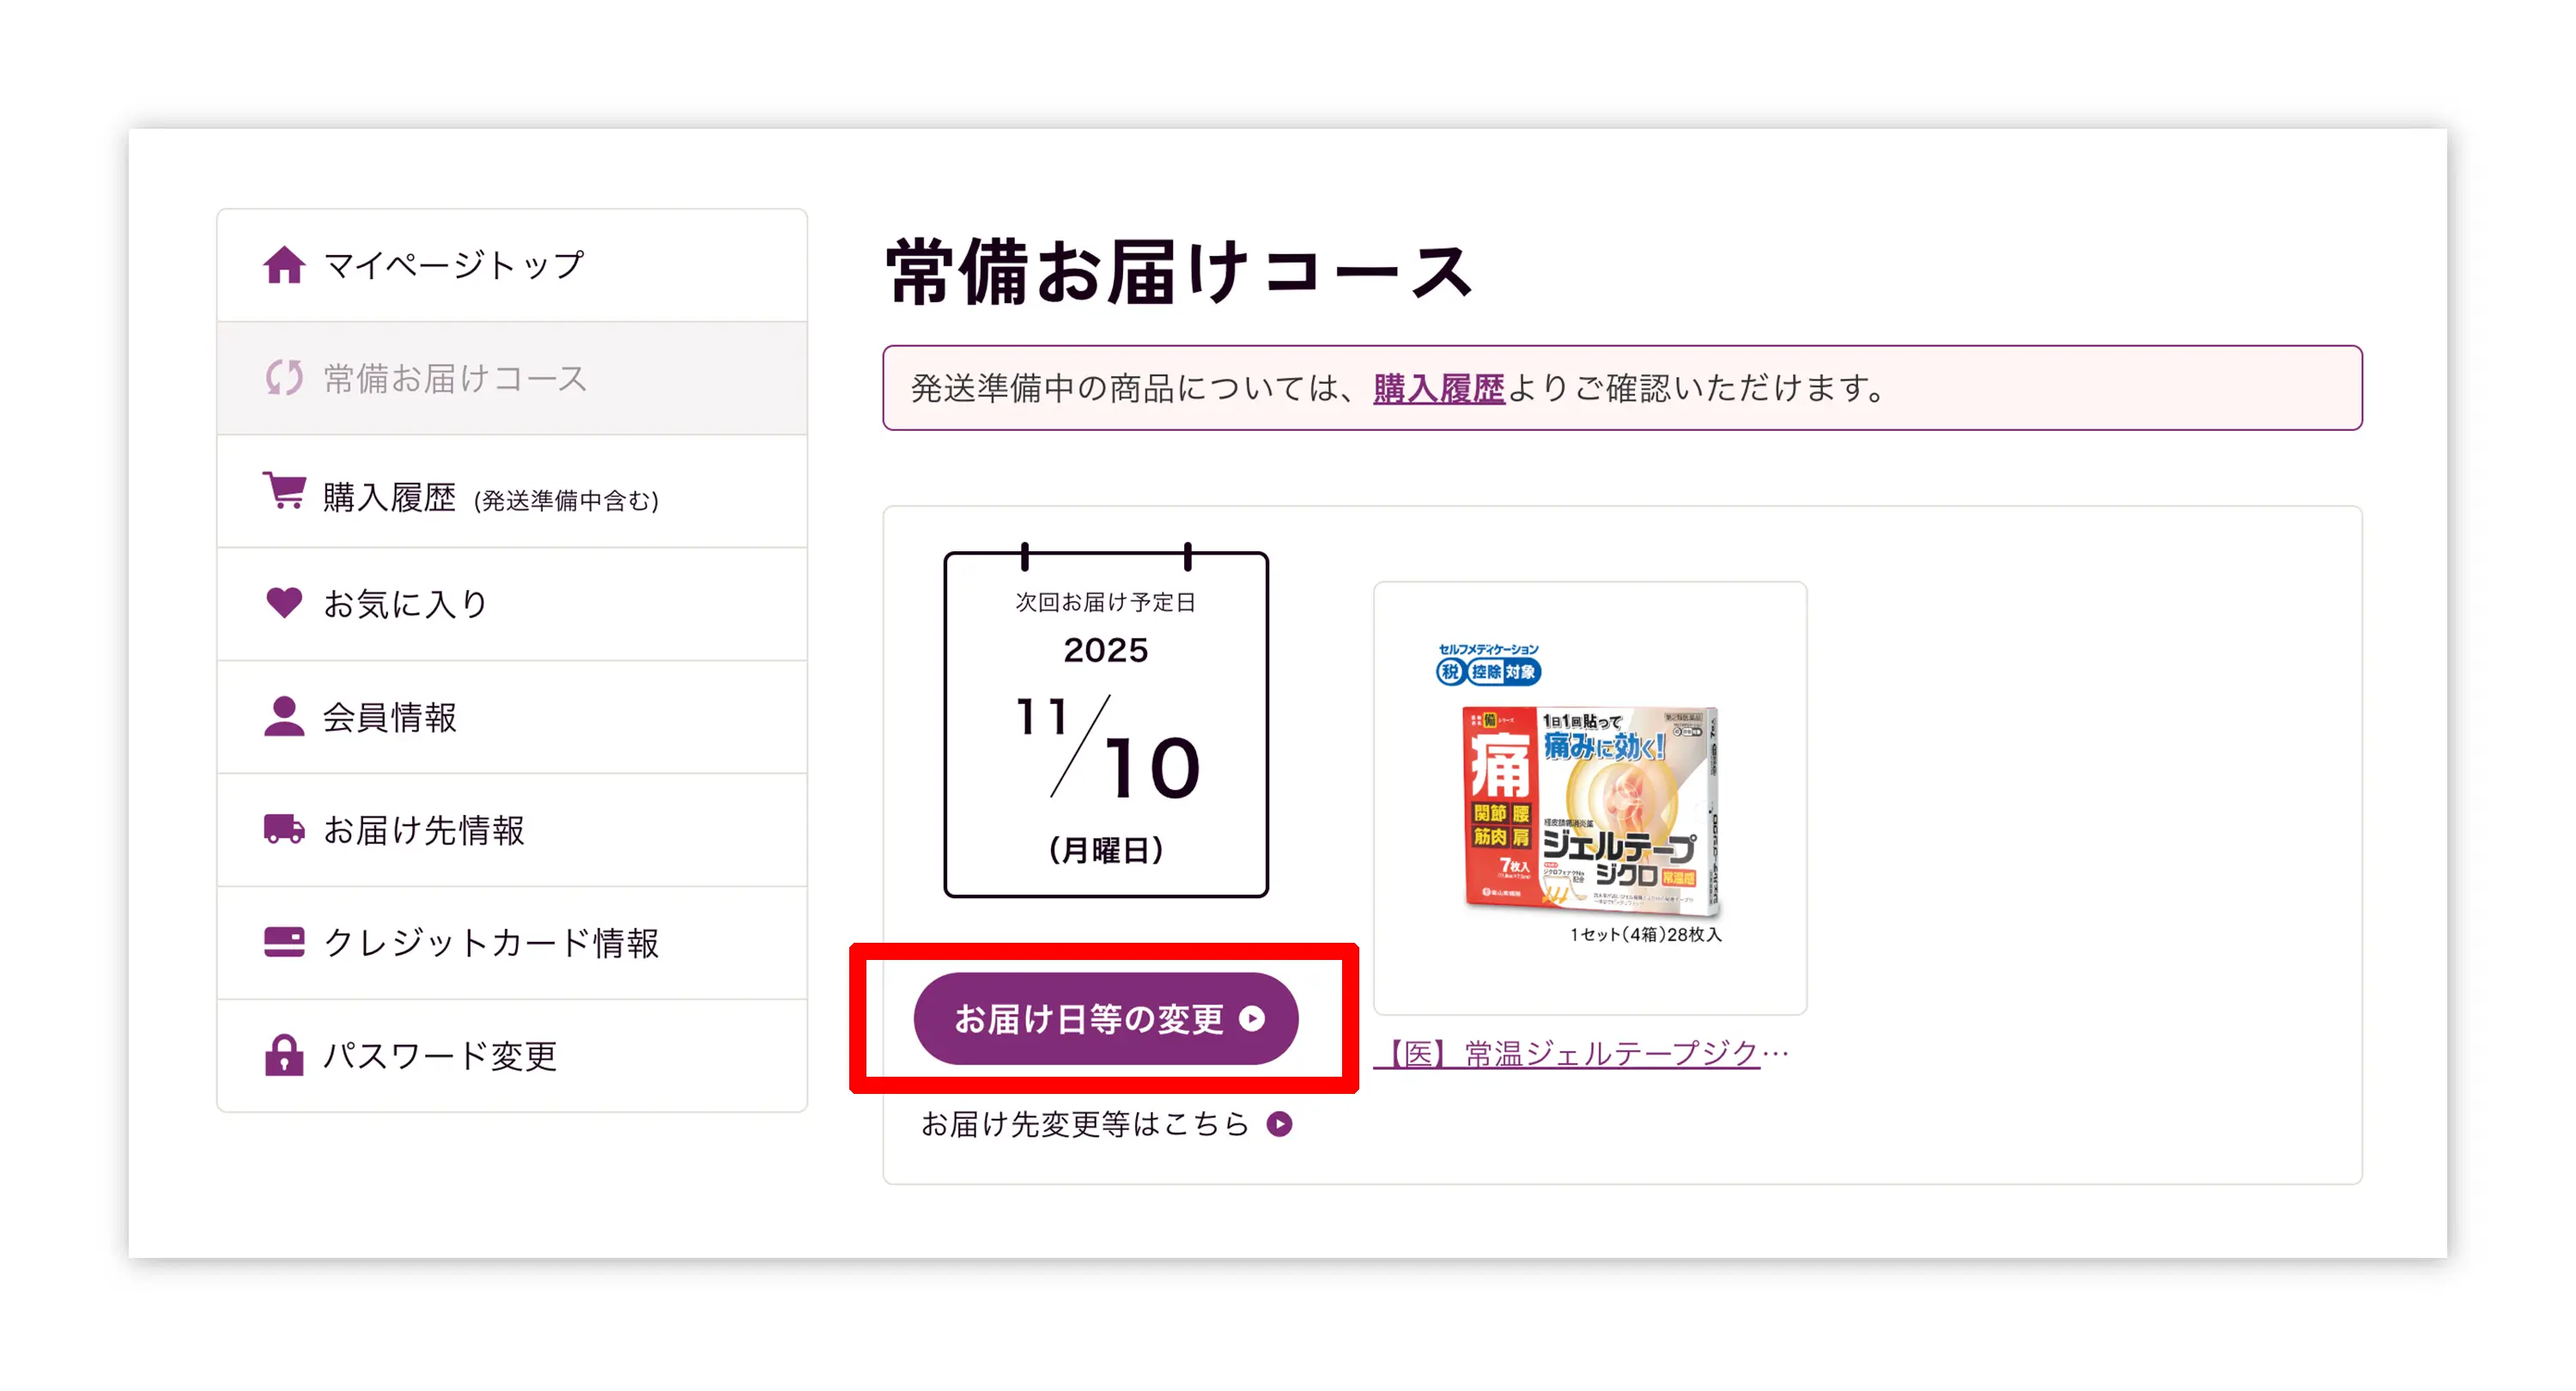The height and width of the screenshot is (1391, 2576).
Task: Open クレジットカード情報 page
Action: click(512, 943)
